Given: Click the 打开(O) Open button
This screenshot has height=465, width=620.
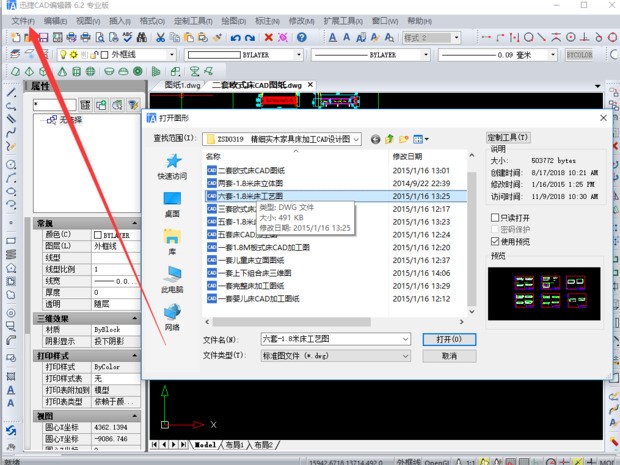Looking at the screenshot, I should (x=449, y=340).
